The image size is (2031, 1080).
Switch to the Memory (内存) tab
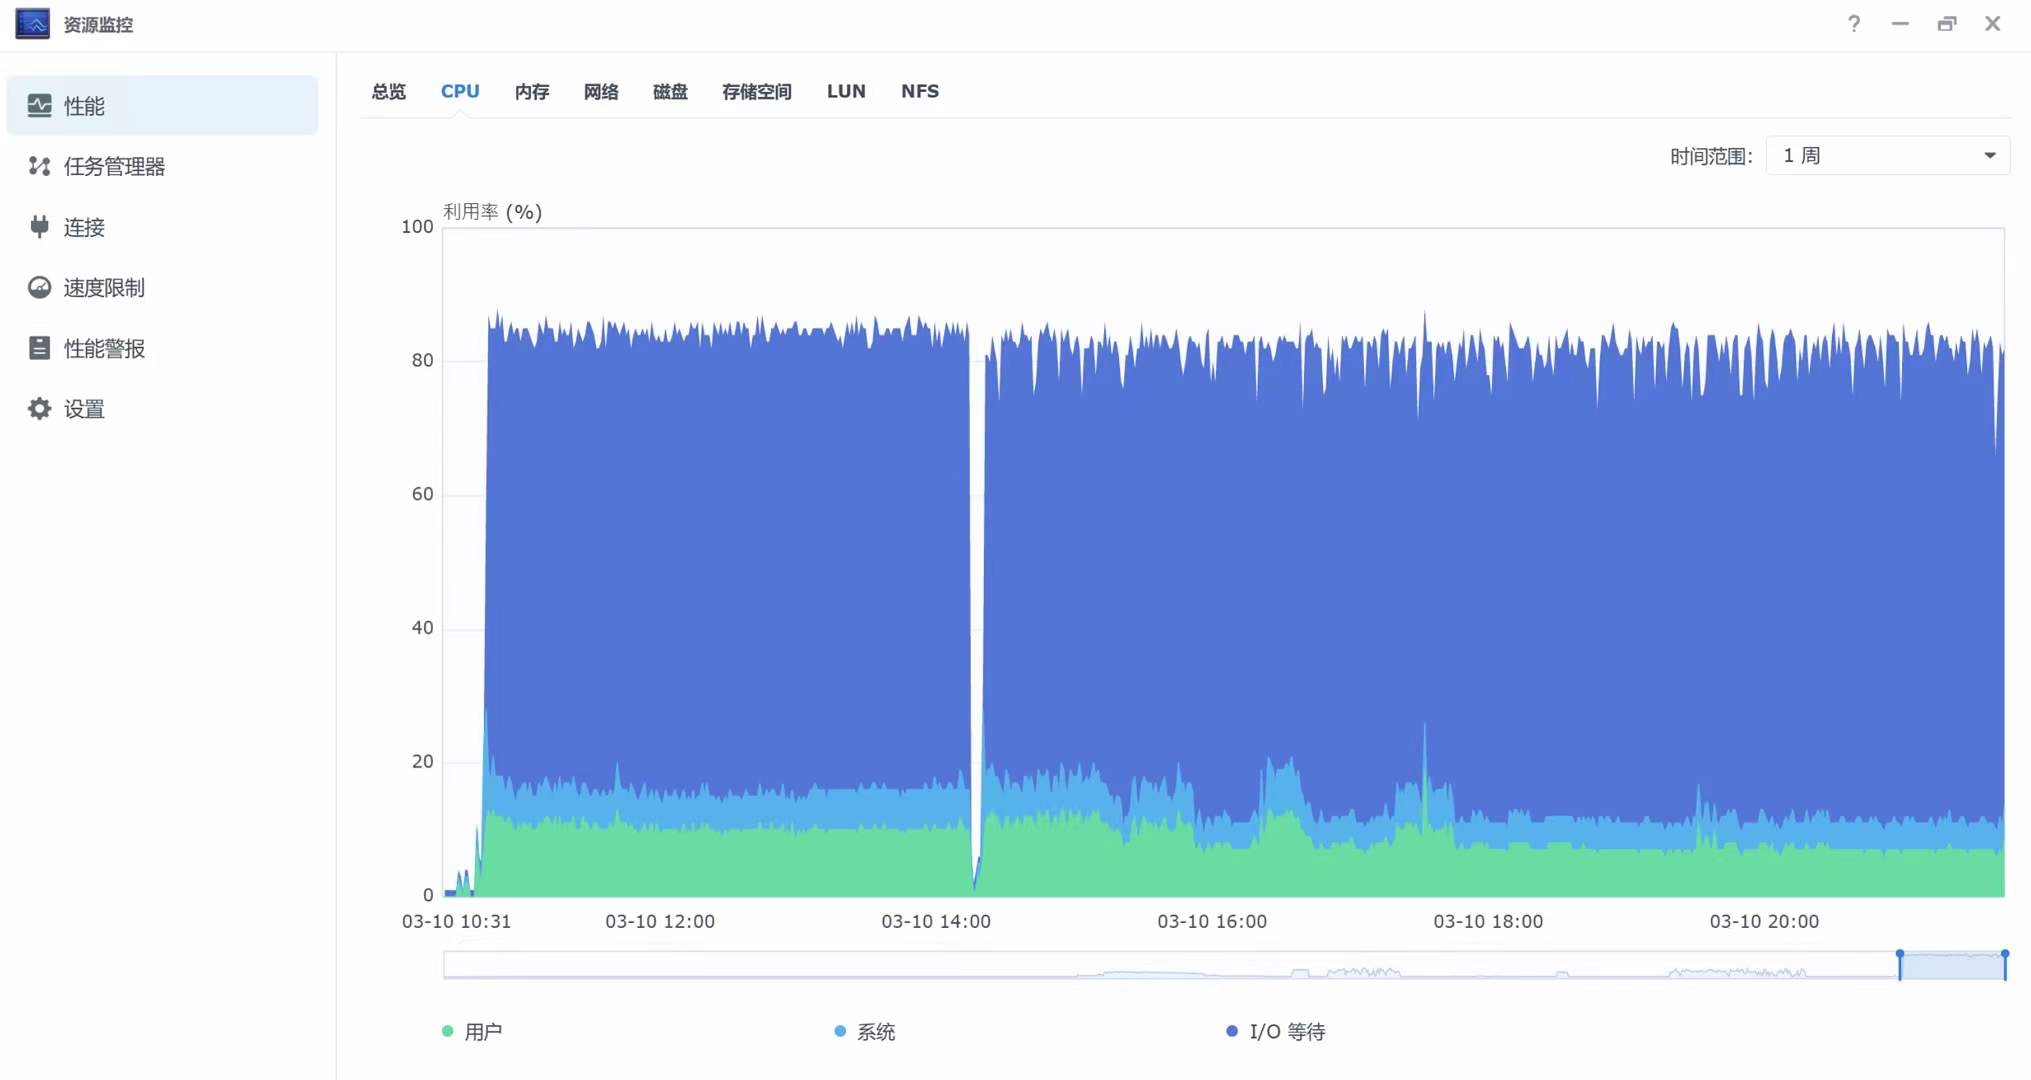click(x=531, y=91)
